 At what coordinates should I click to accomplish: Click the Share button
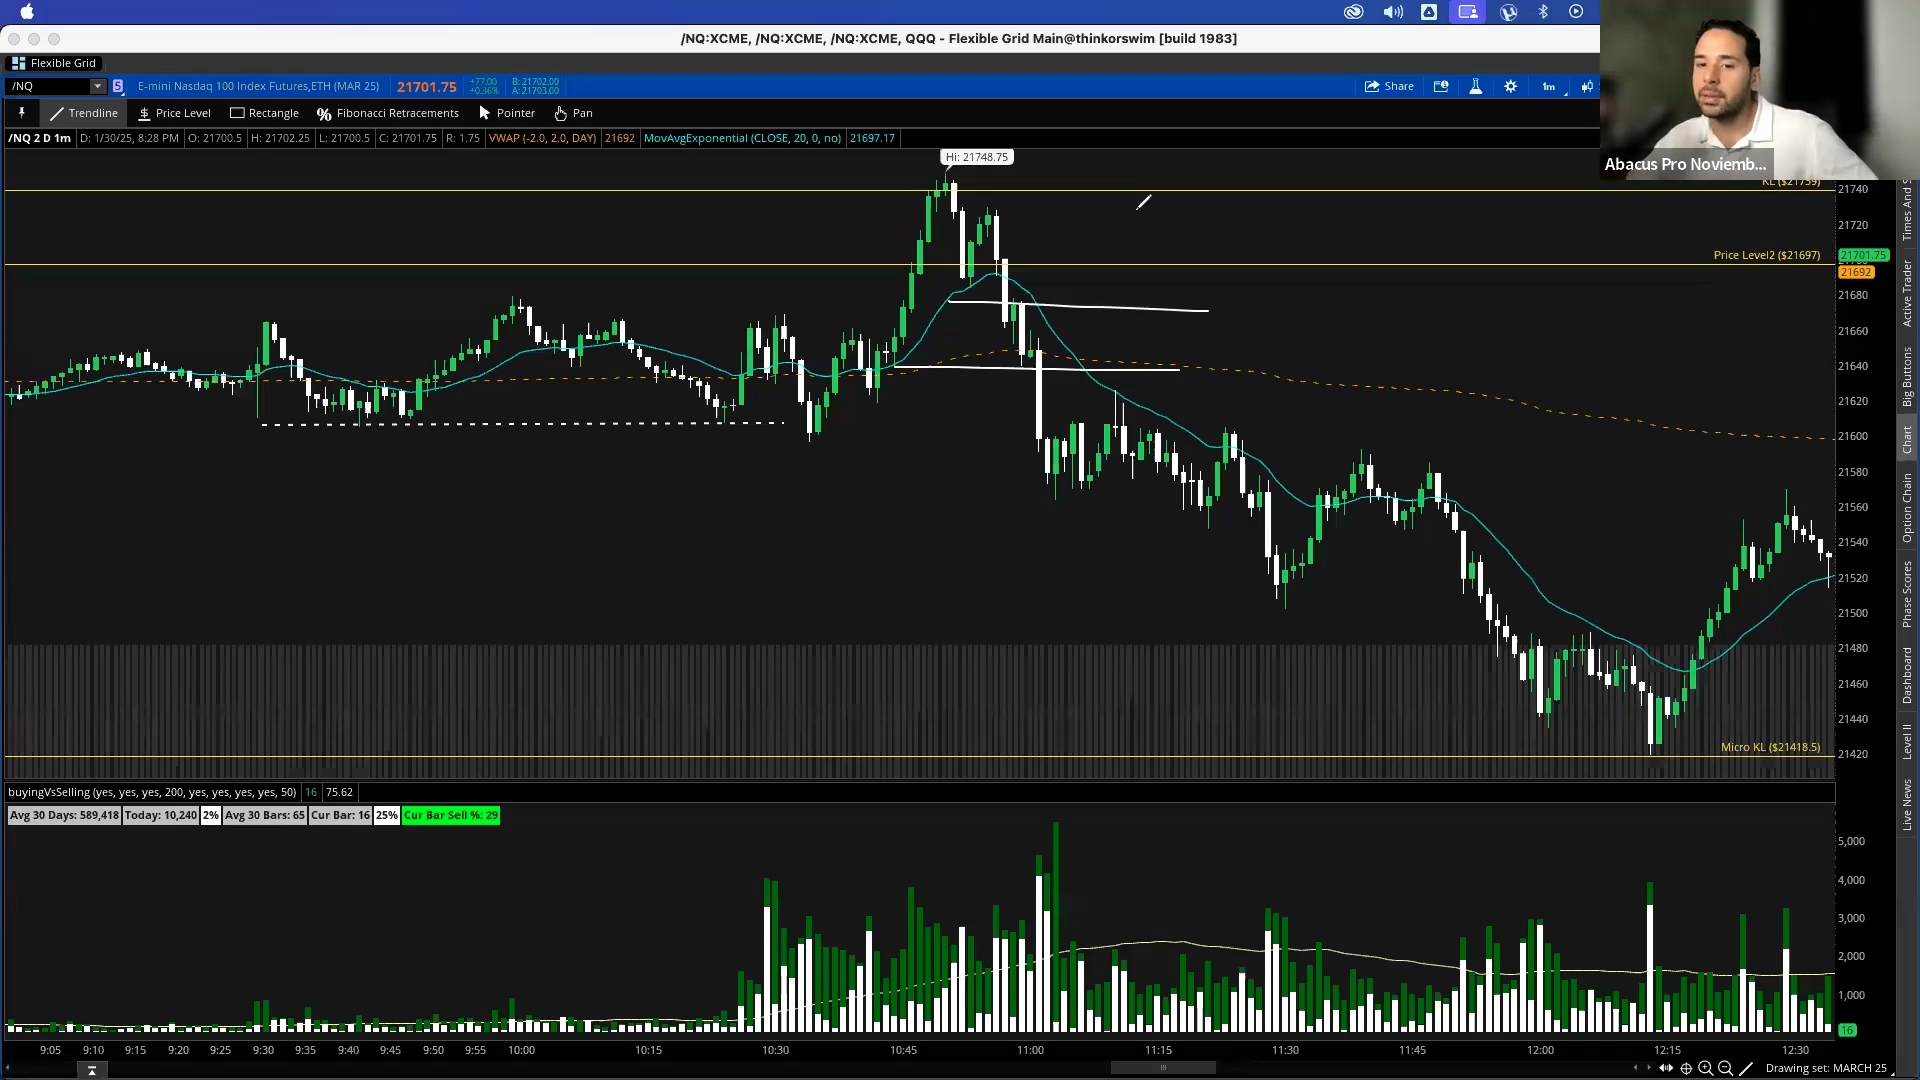pyautogui.click(x=1389, y=86)
